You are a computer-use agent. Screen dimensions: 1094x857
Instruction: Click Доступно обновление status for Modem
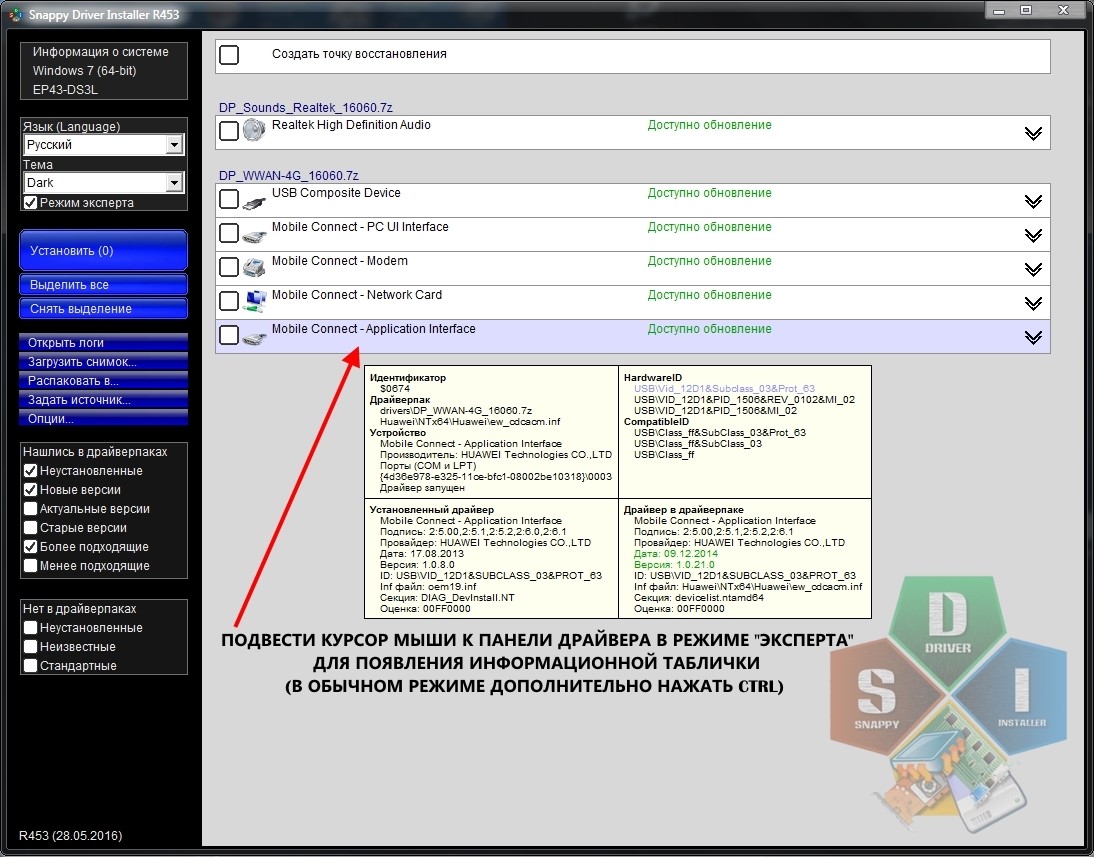click(709, 261)
